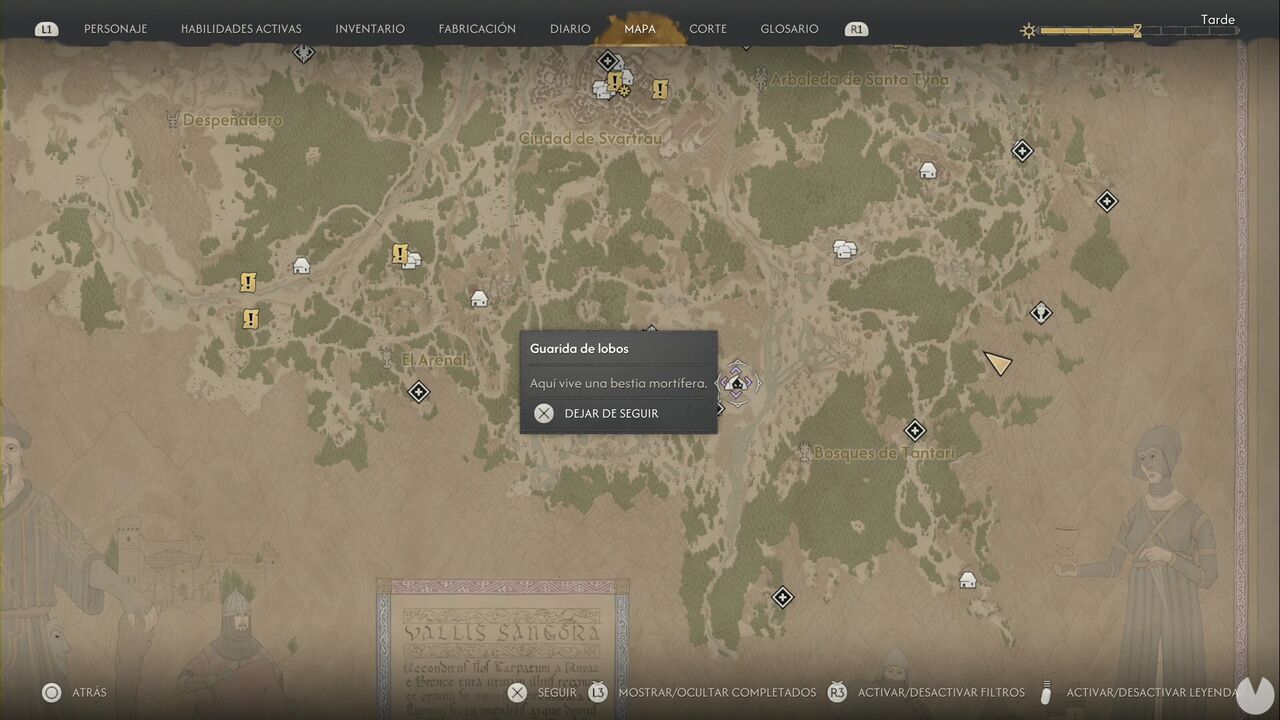Open the CORTE tab
1280x720 pixels.
[x=708, y=29]
